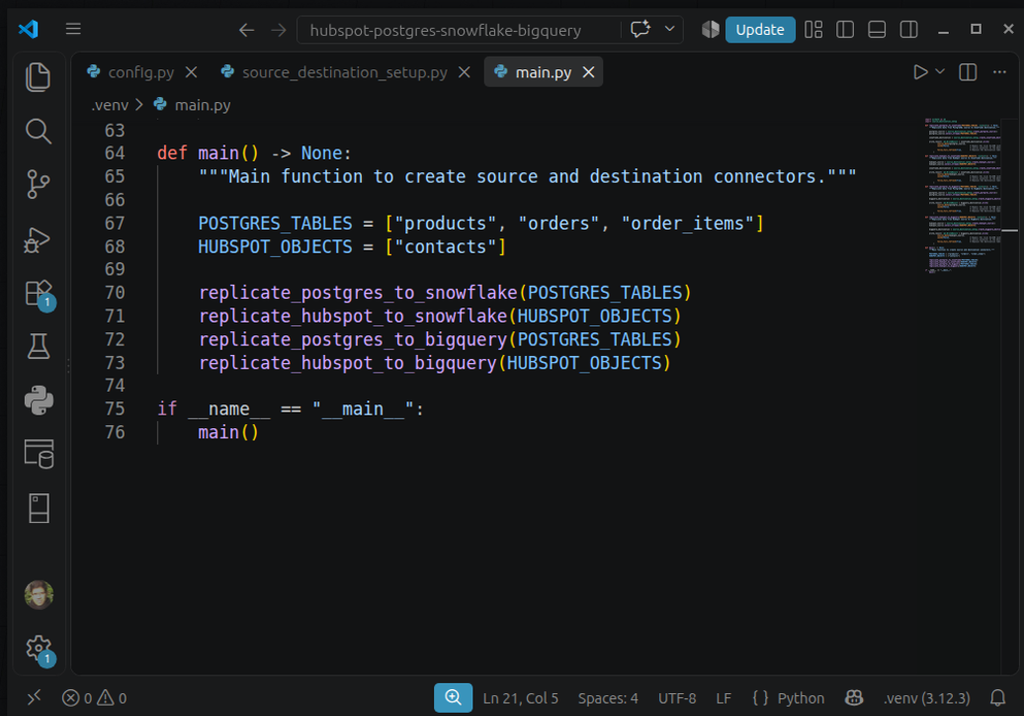Open the Search view
Viewport: 1024px width, 716px height.
39,131
